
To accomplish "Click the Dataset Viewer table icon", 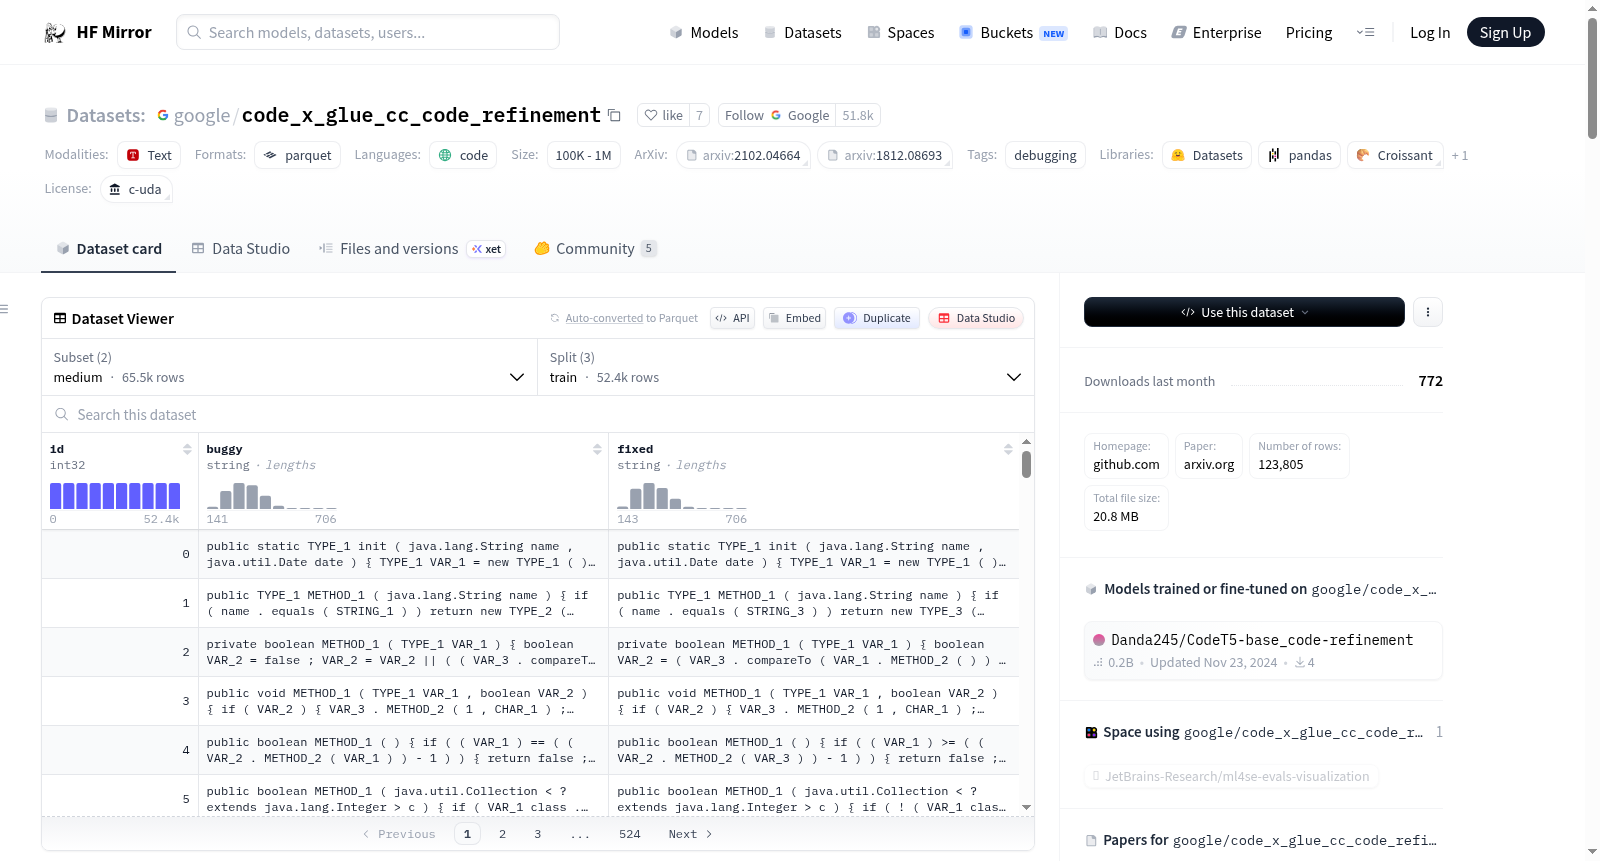I will pos(60,318).
